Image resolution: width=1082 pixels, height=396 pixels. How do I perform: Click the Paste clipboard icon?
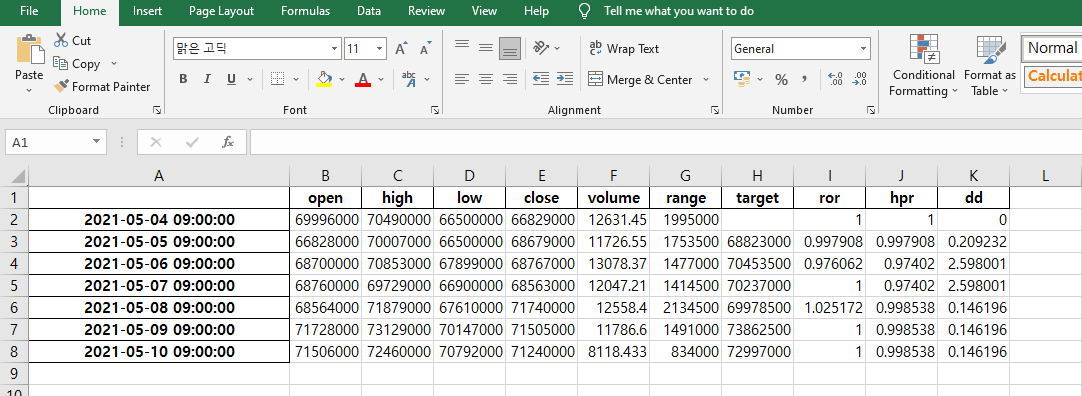point(29,50)
